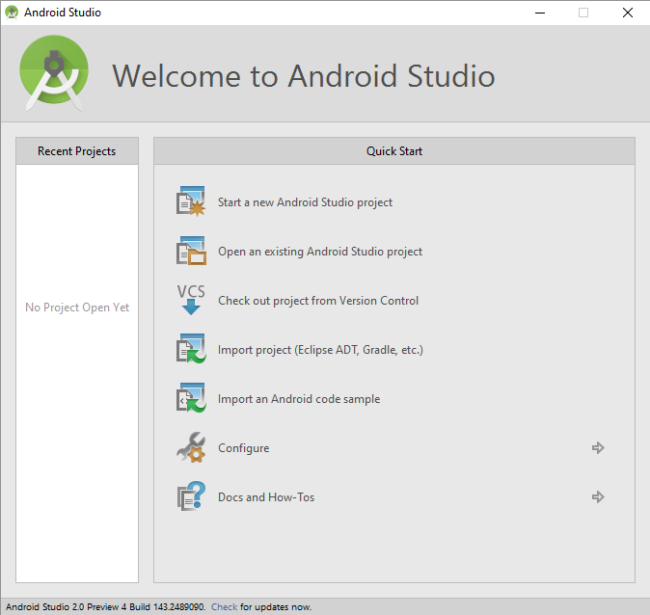Click the Check link for updates
The height and width of the screenshot is (615, 650).
[x=224, y=607]
